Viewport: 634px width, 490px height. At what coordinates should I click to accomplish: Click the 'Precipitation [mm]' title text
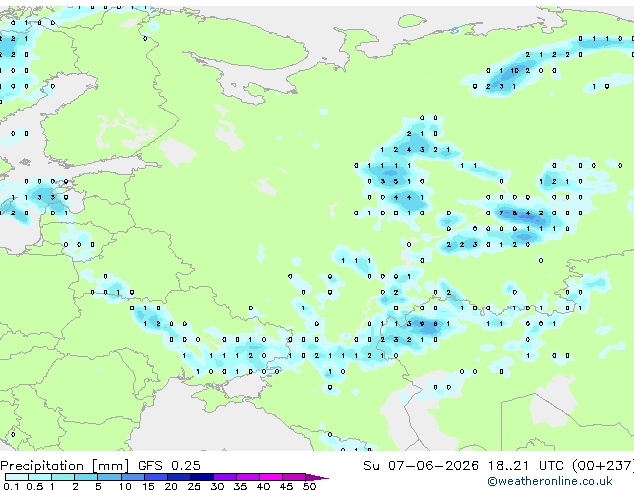tap(65, 466)
